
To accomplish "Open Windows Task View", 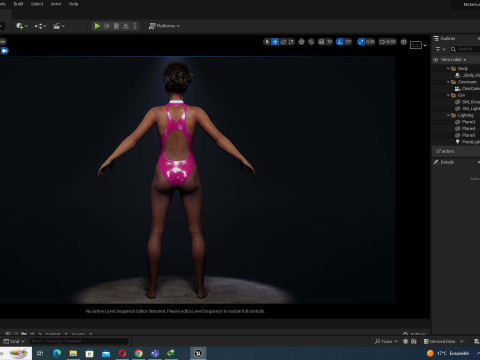I will coord(40,353).
